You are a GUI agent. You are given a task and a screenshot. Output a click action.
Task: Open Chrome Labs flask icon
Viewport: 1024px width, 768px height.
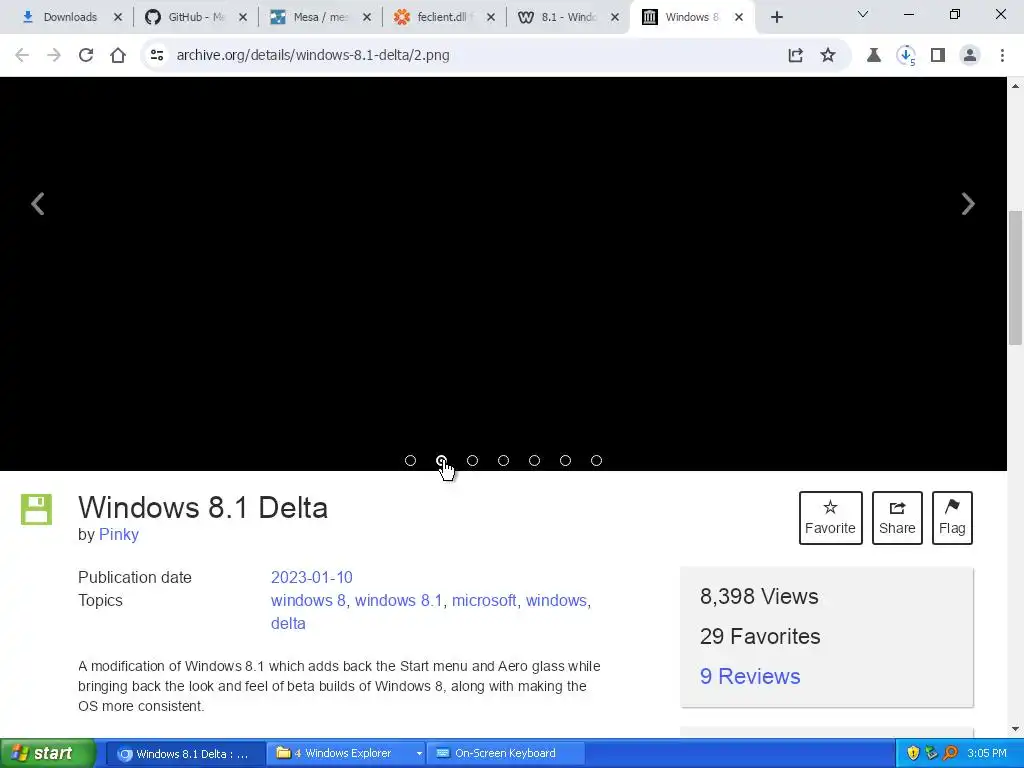tap(874, 56)
